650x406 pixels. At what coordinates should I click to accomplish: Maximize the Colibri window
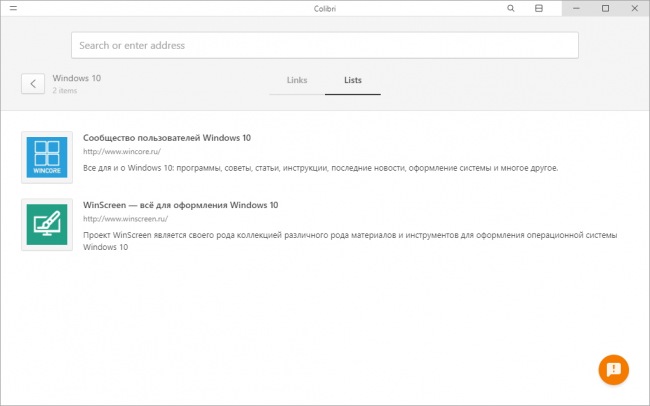(x=605, y=8)
